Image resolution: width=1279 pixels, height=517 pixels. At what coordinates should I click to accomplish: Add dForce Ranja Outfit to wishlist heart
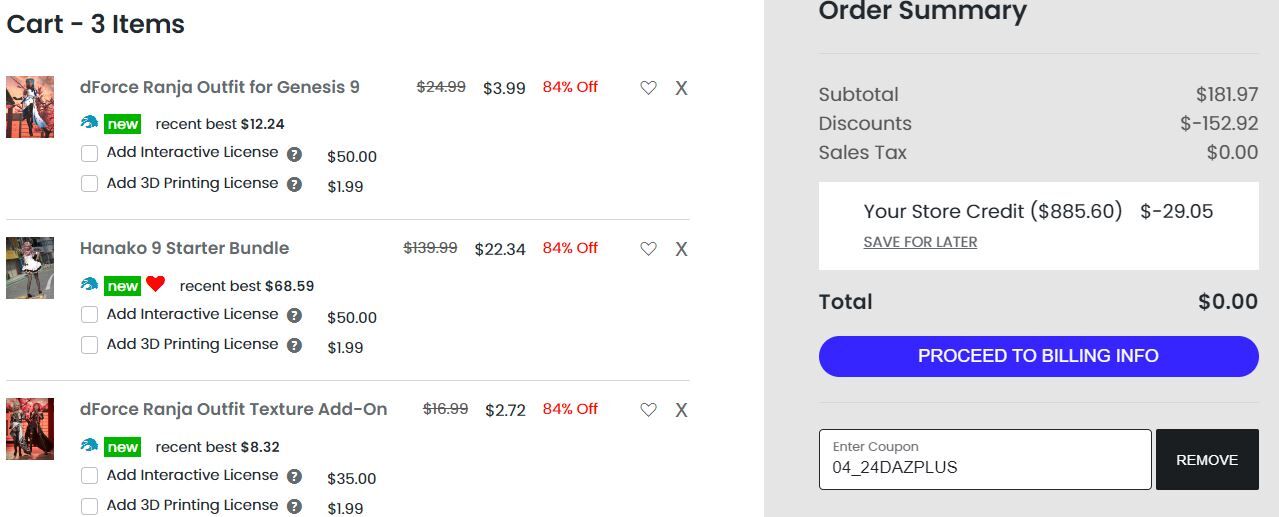click(x=648, y=88)
